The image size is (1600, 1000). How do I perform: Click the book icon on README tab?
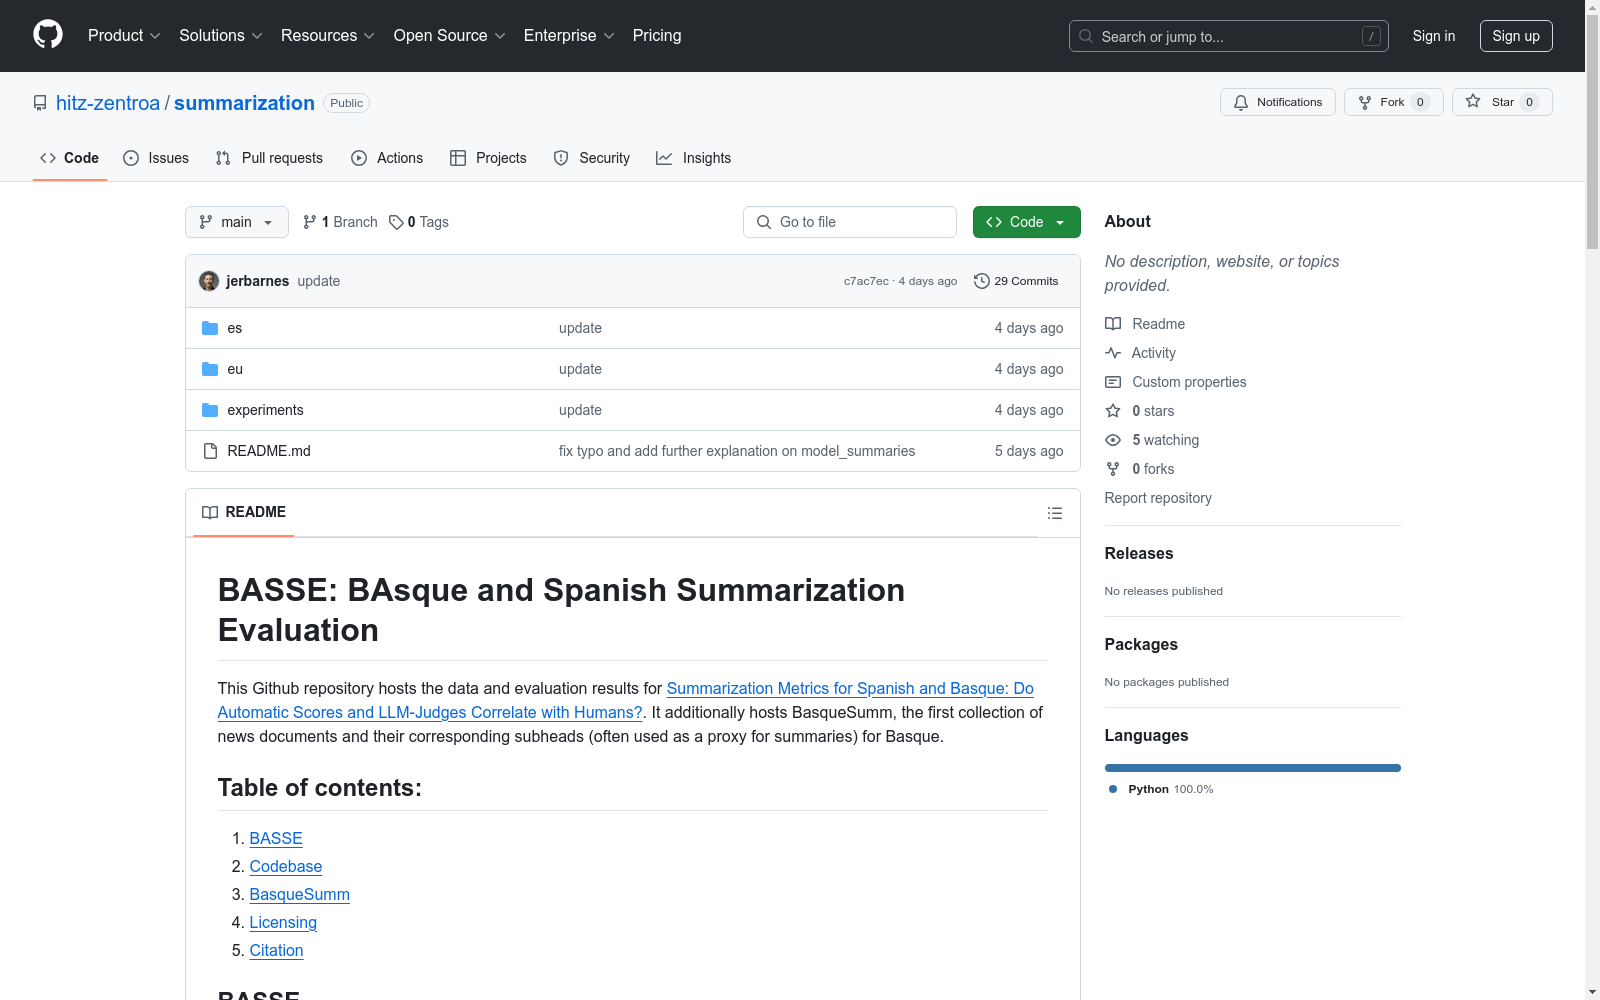[210, 513]
